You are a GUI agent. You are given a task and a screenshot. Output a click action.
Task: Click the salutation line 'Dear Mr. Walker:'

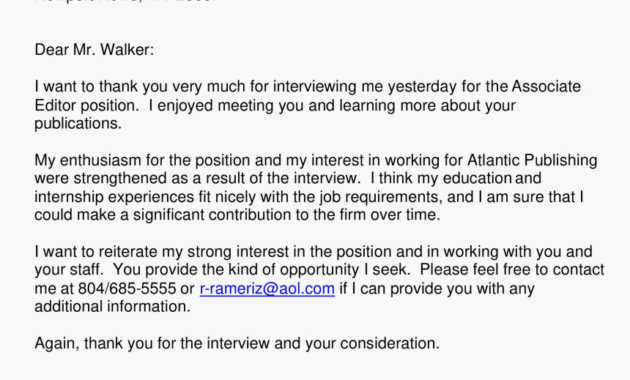coord(94,50)
